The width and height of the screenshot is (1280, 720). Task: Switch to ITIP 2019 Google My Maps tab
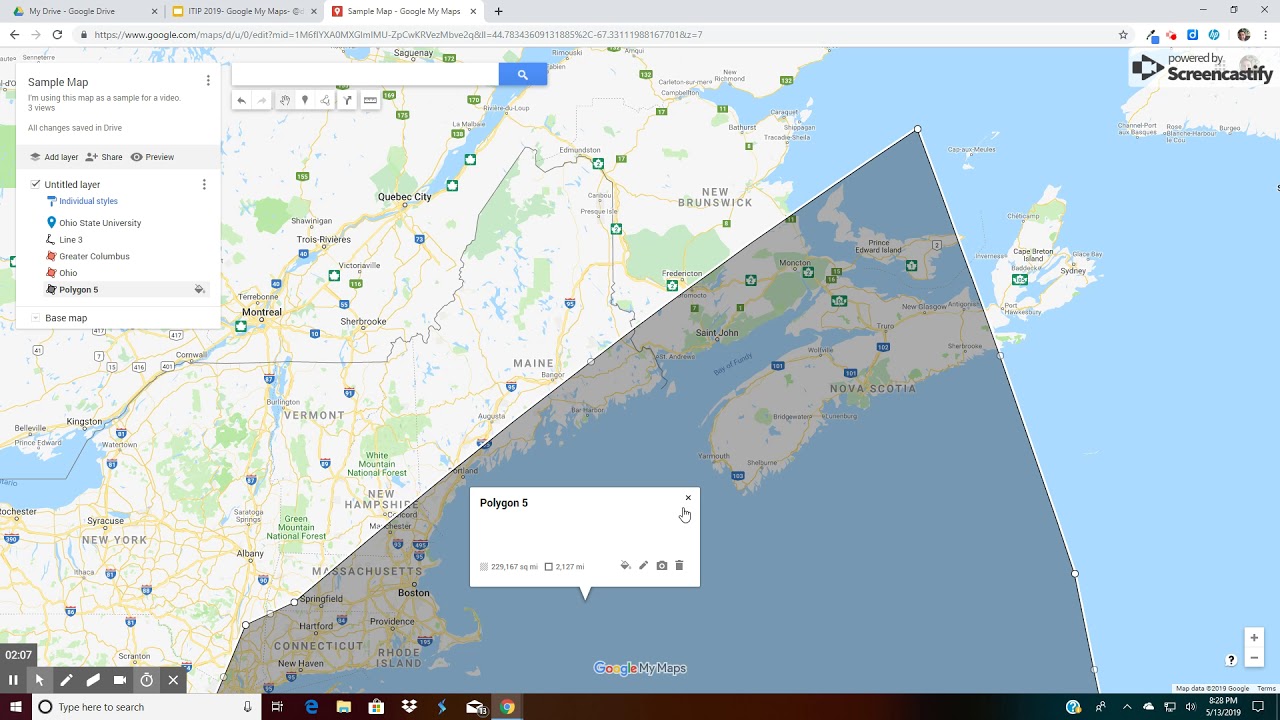242,11
